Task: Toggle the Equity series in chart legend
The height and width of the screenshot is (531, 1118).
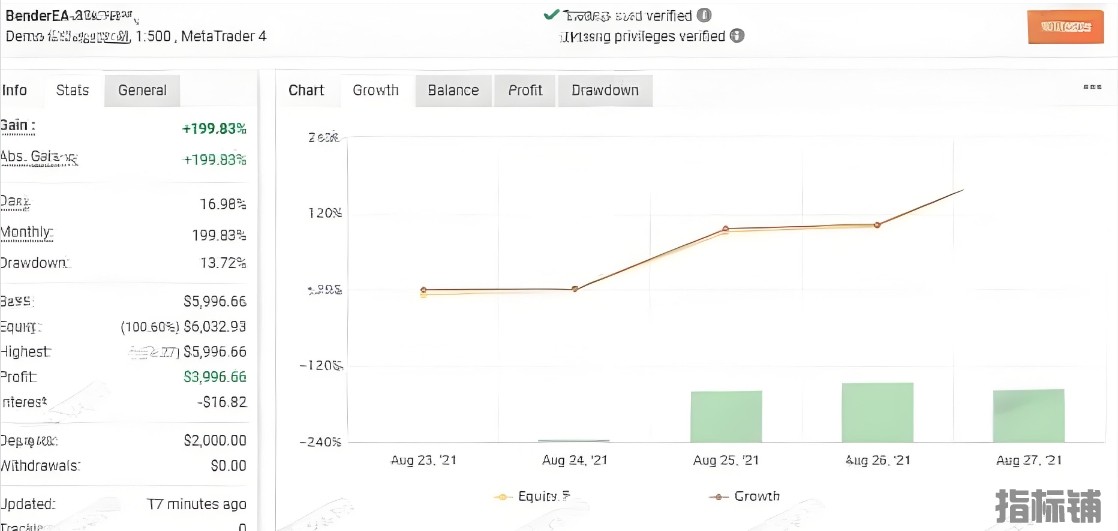Action: pyautogui.click(x=532, y=496)
